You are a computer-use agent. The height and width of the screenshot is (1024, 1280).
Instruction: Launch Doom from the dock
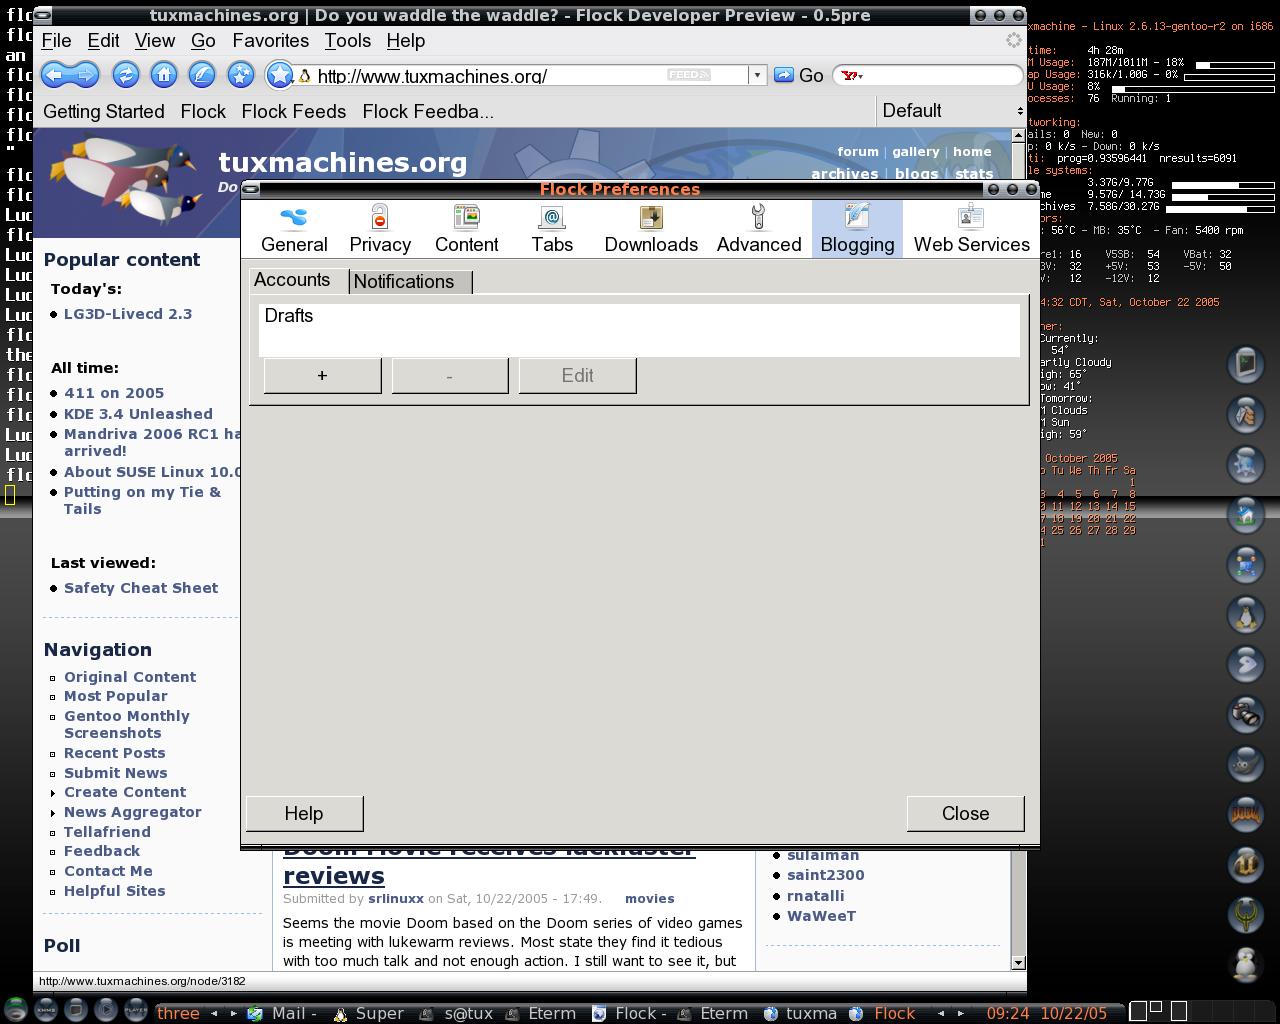click(1245, 814)
